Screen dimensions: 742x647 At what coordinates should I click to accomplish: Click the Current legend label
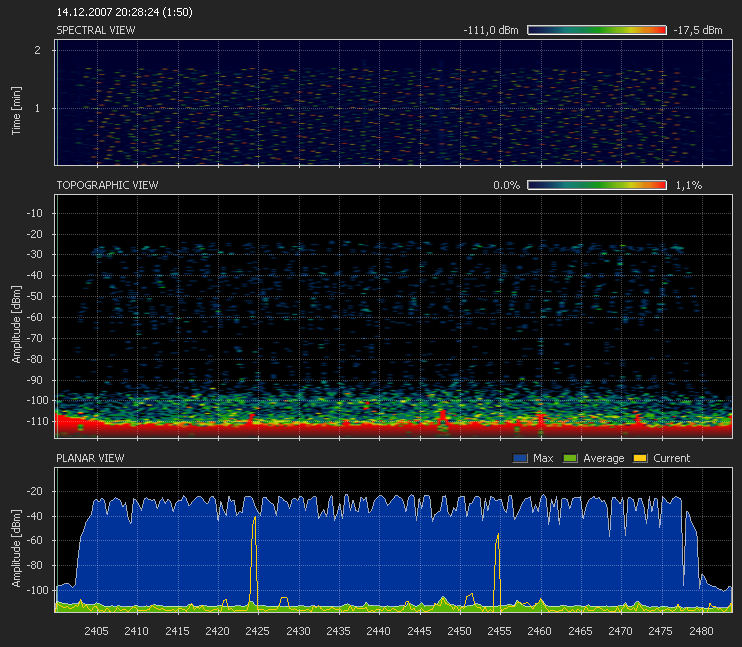pyautogui.click(x=671, y=458)
